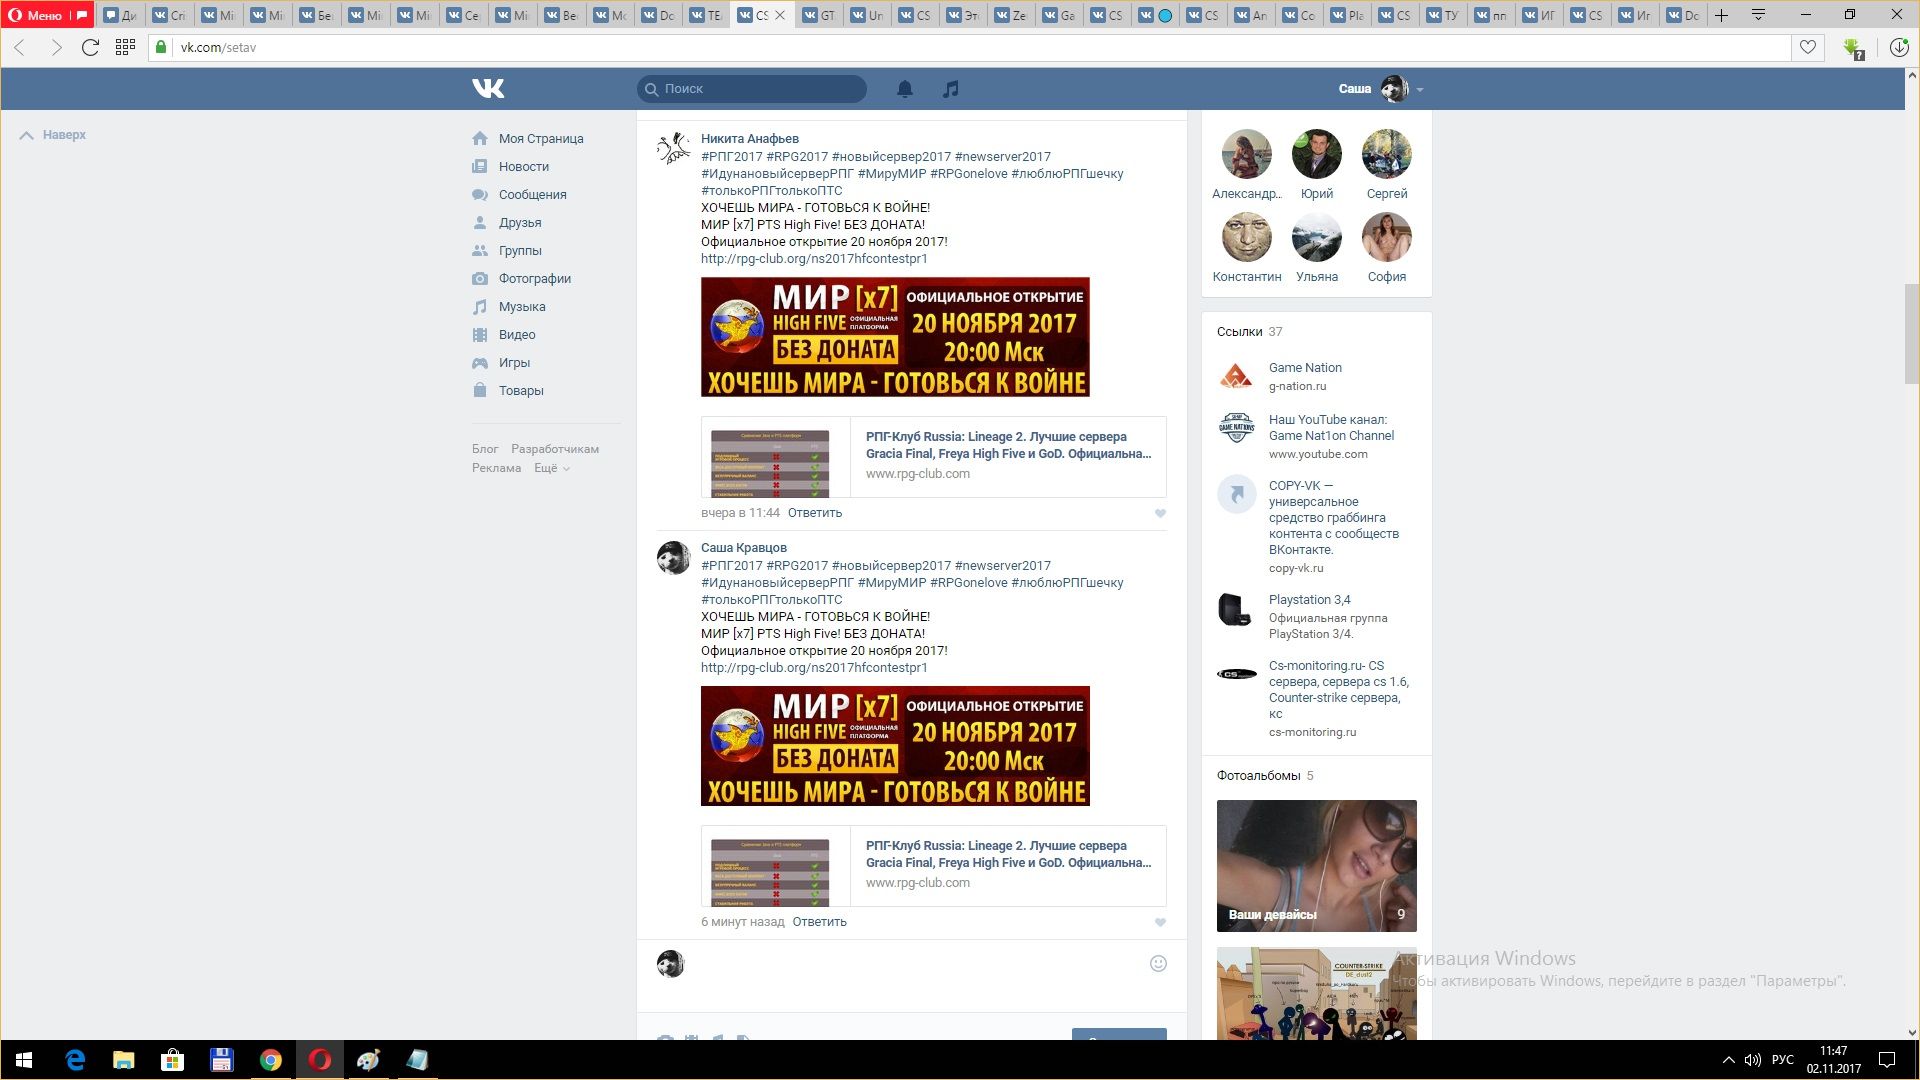Open the notifications bell
The height and width of the screenshot is (1080, 1920).
point(904,89)
